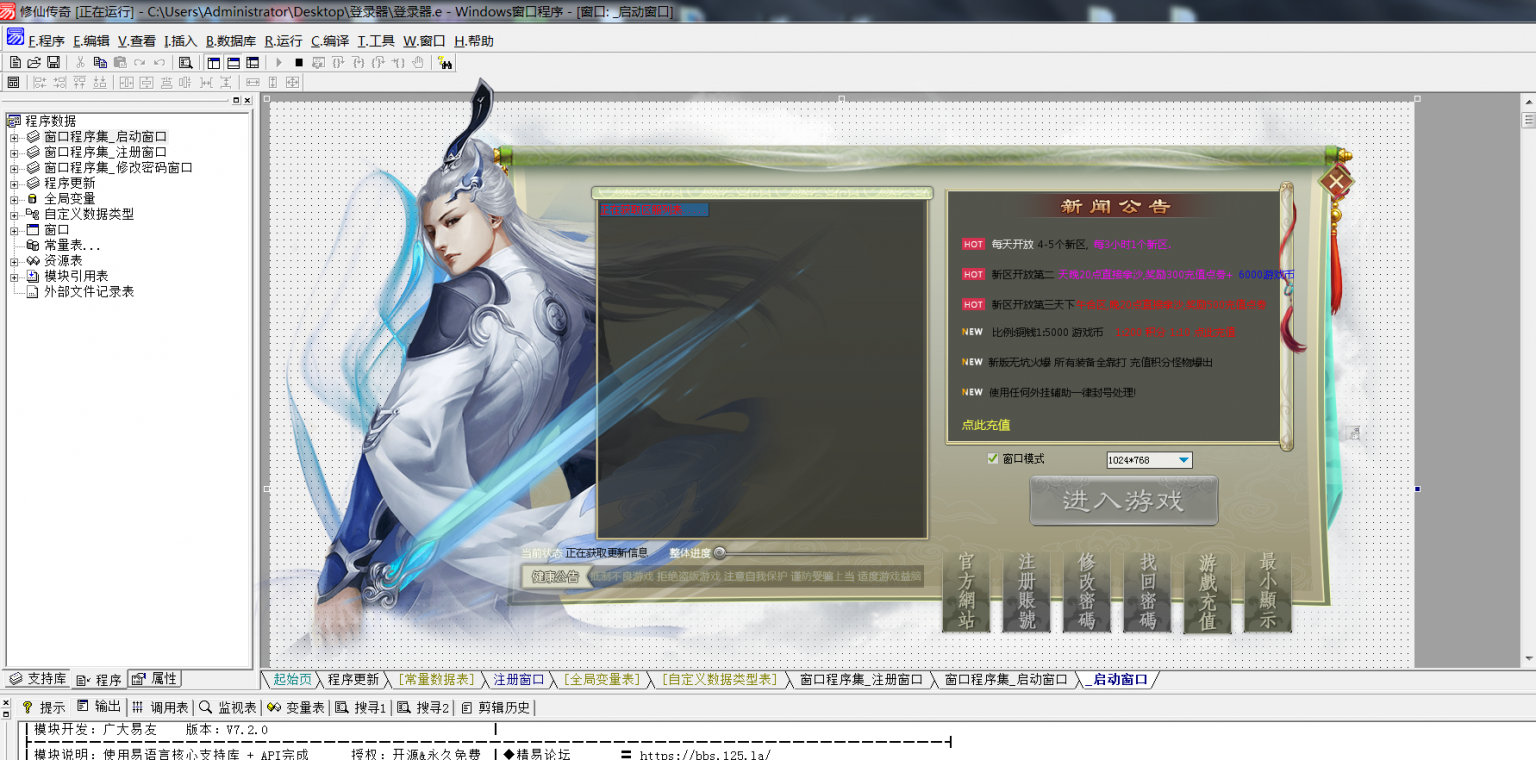The width and height of the screenshot is (1536, 760).
Task: Switch to the 注册窗口 editor tab
Action: (518, 680)
